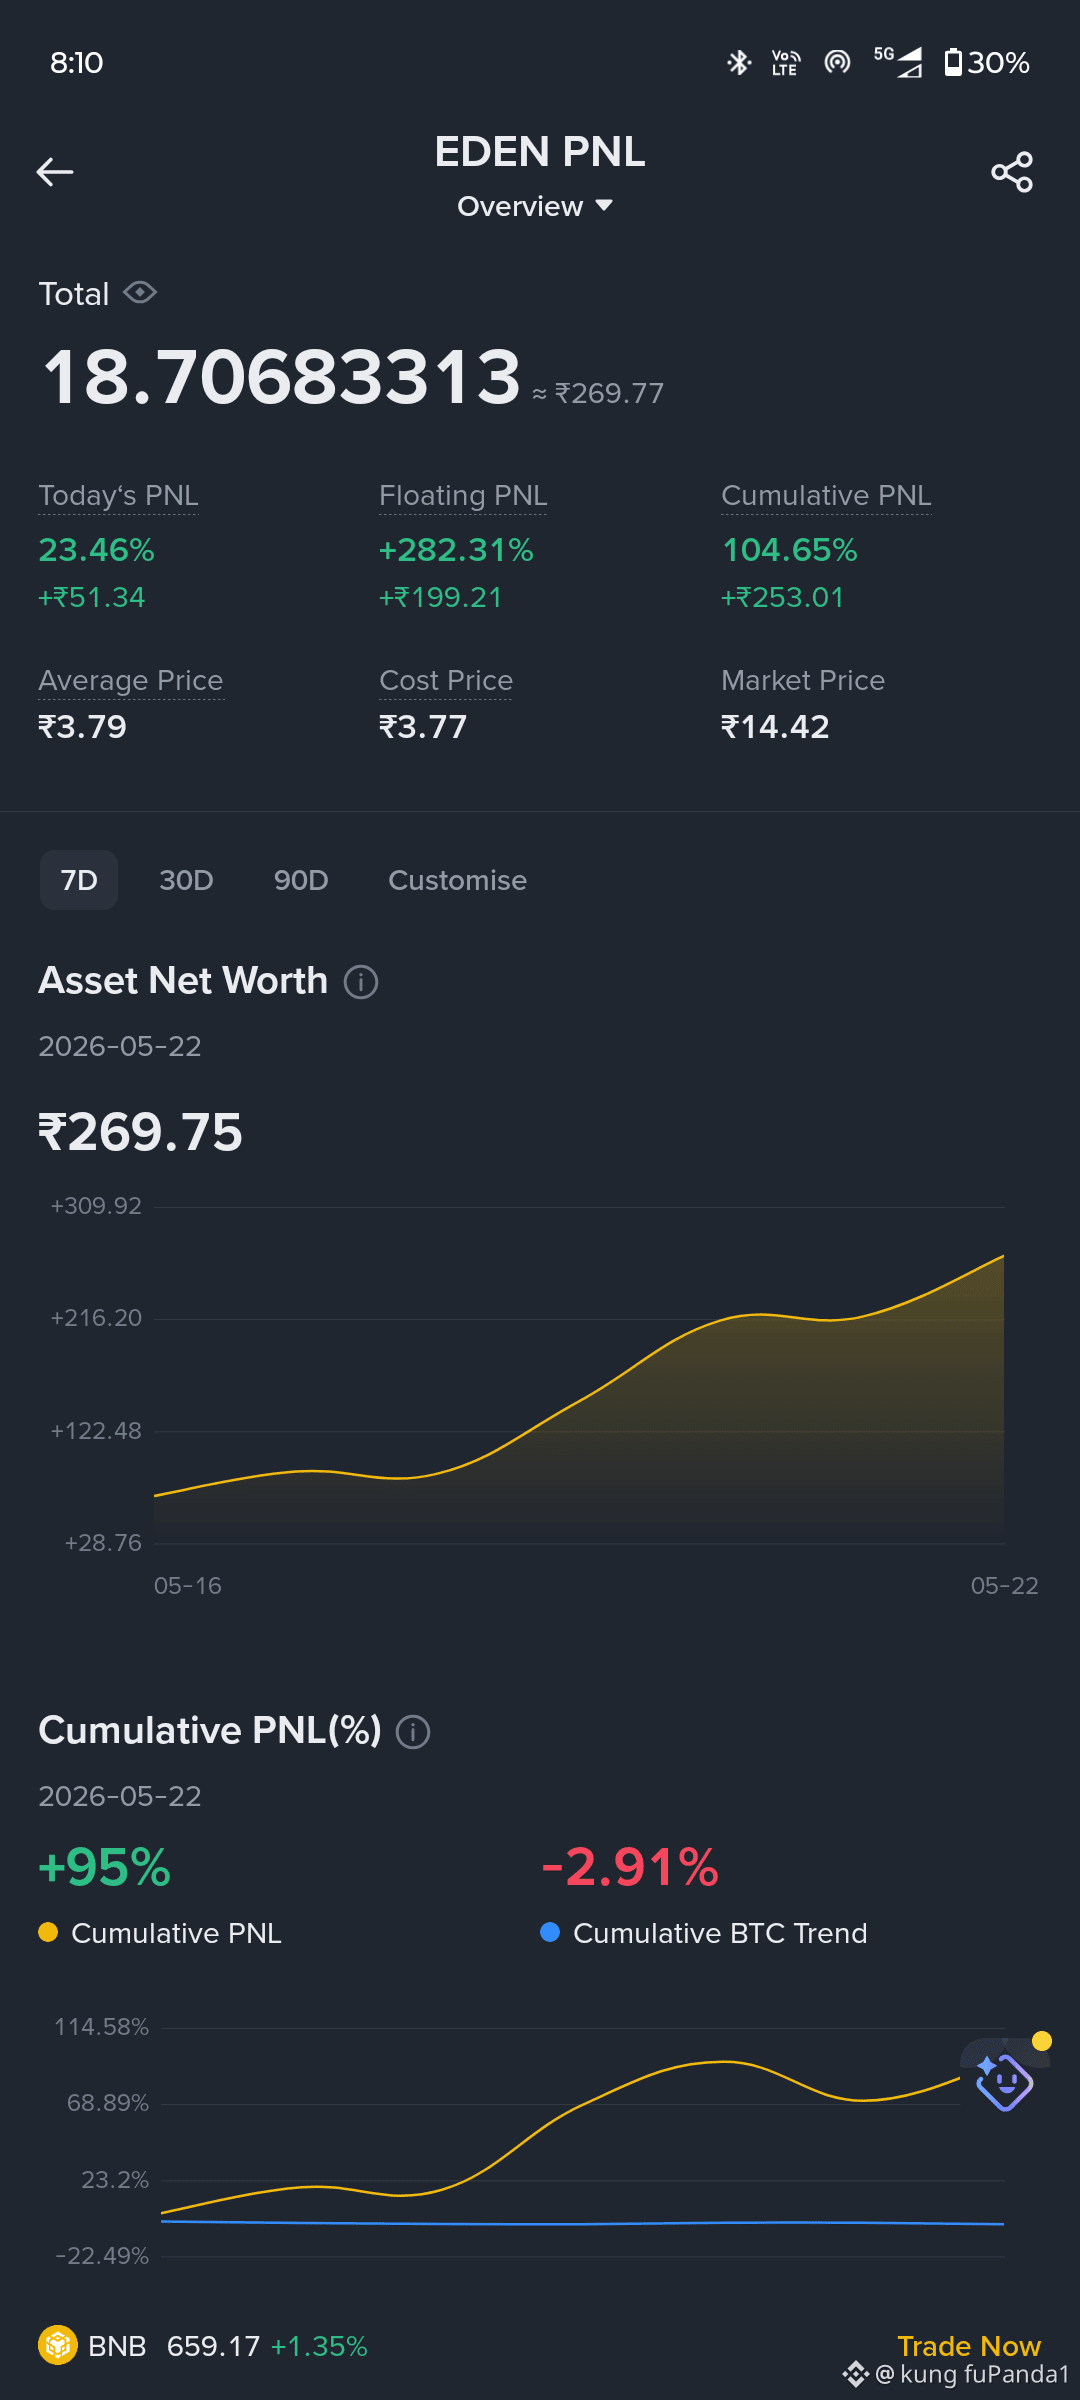This screenshot has width=1080, height=2400.
Task: Open Cumulative PNL(%) info icon
Action: 413,1732
